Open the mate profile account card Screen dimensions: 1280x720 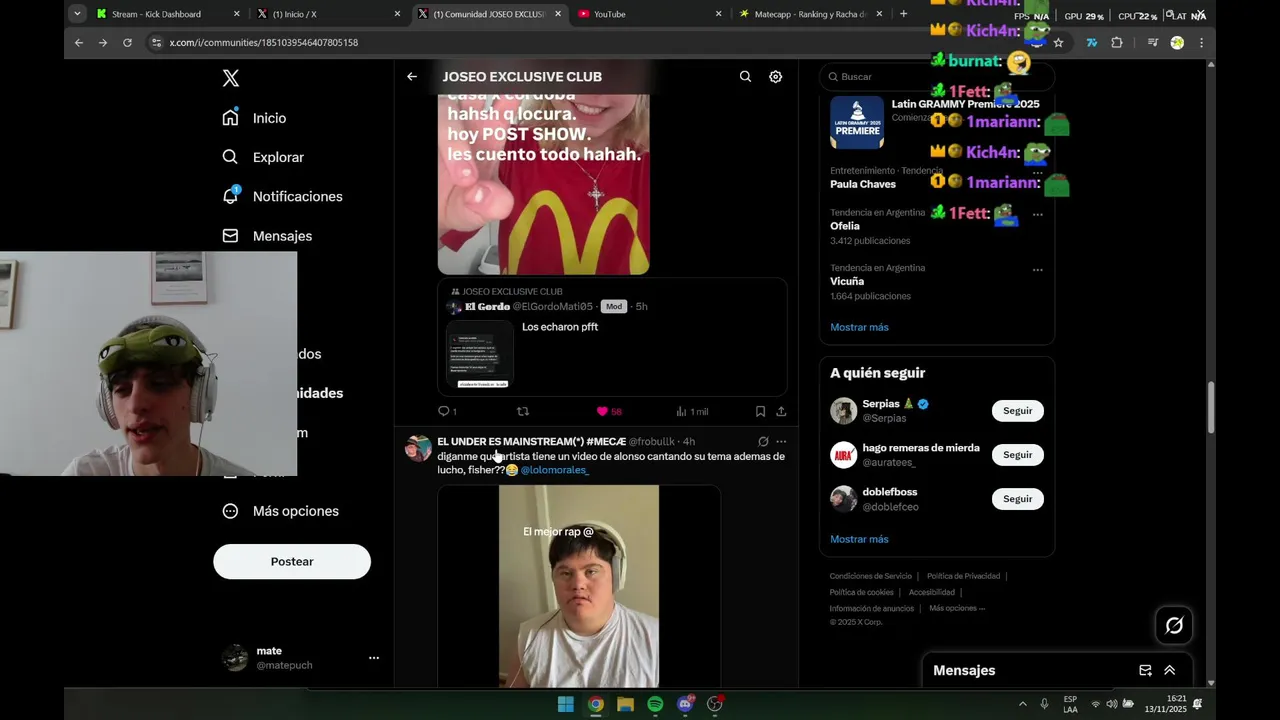(300, 658)
